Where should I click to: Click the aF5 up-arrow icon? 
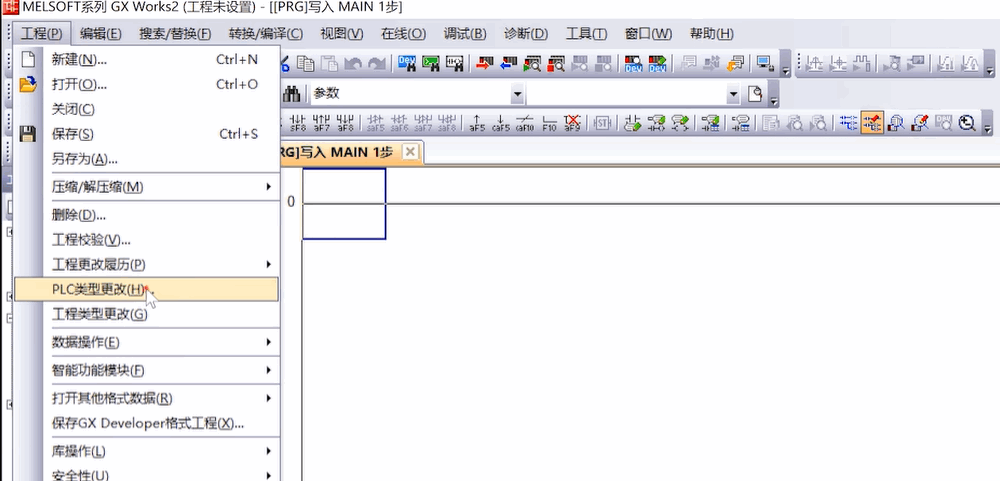pyautogui.click(x=477, y=122)
